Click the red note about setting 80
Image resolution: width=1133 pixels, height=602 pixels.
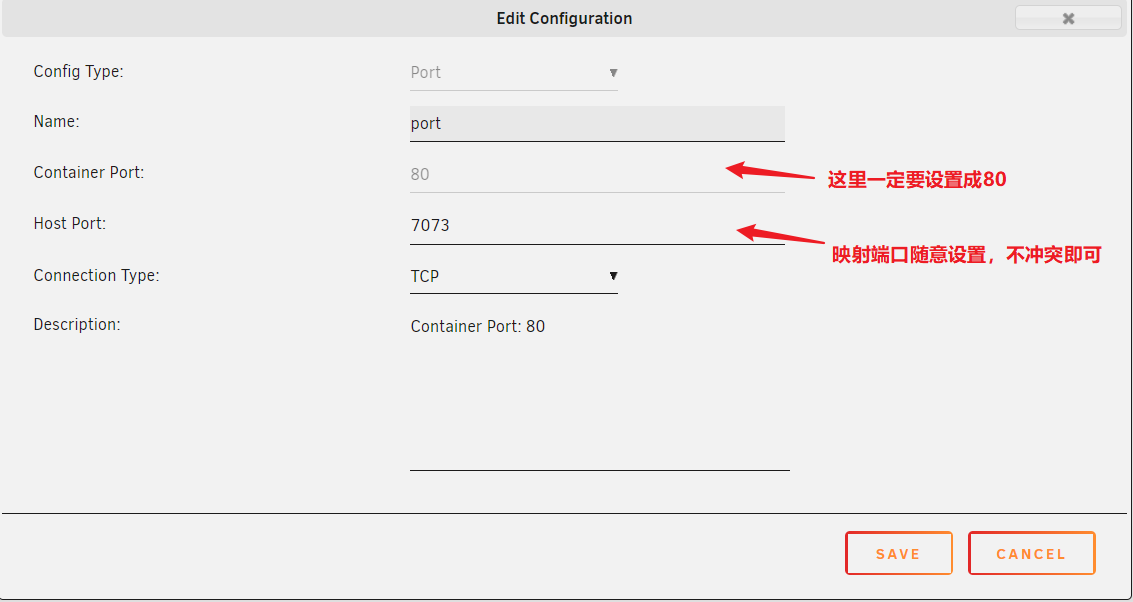(x=916, y=180)
